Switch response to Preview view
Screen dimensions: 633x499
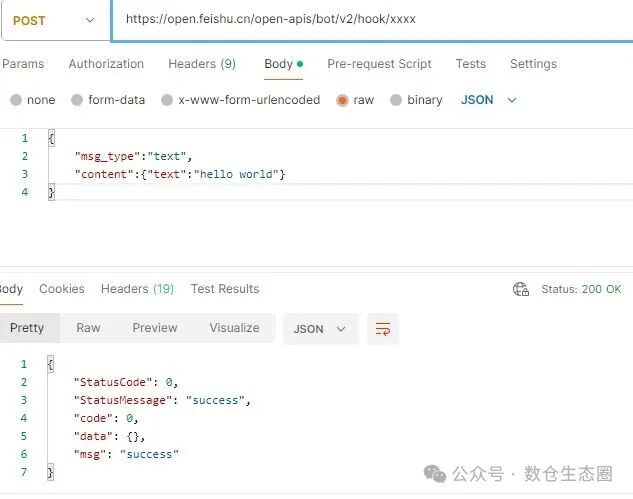click(155, 328)
